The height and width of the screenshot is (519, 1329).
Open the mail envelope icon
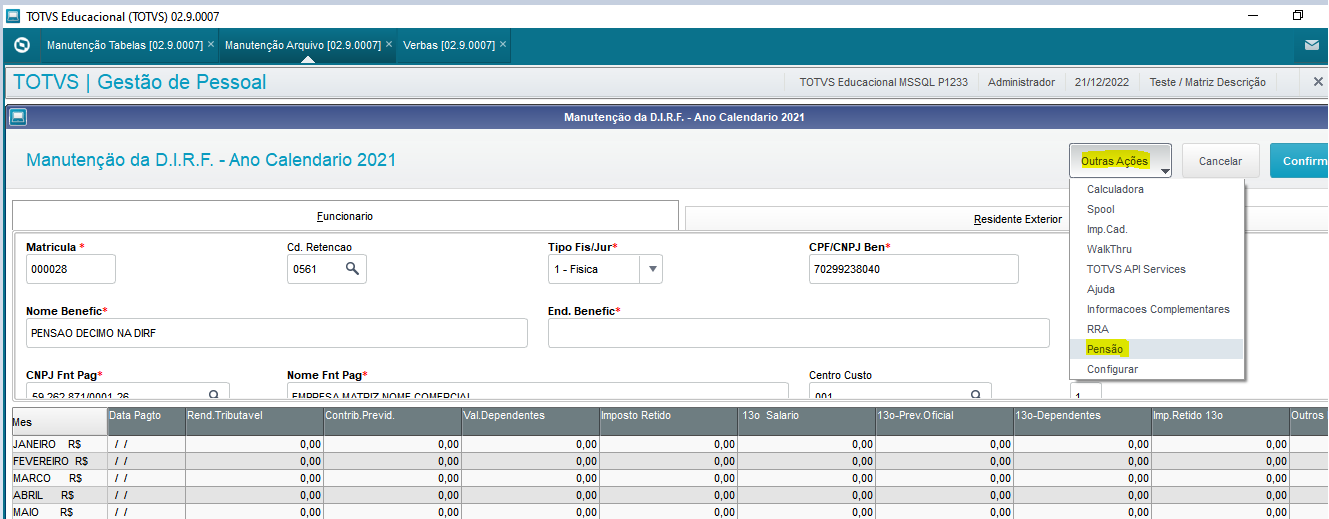tap(1312, 45)
